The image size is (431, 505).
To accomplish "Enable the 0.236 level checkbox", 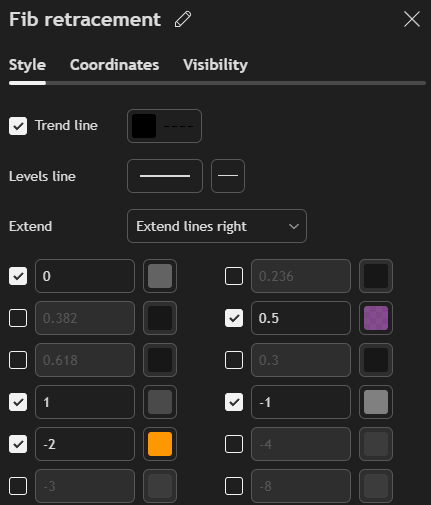I will click(x=234, y=276).
